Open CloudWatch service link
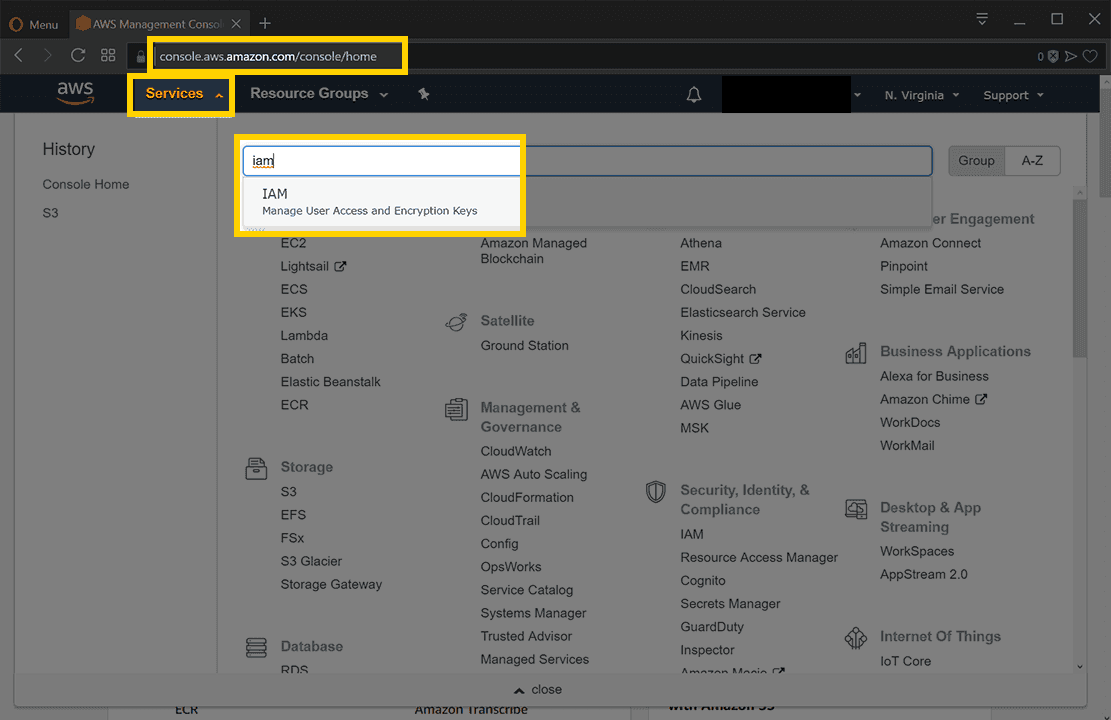Image resolution: width=1111 pixels, height=720 pixels. [x=515, y=451]
